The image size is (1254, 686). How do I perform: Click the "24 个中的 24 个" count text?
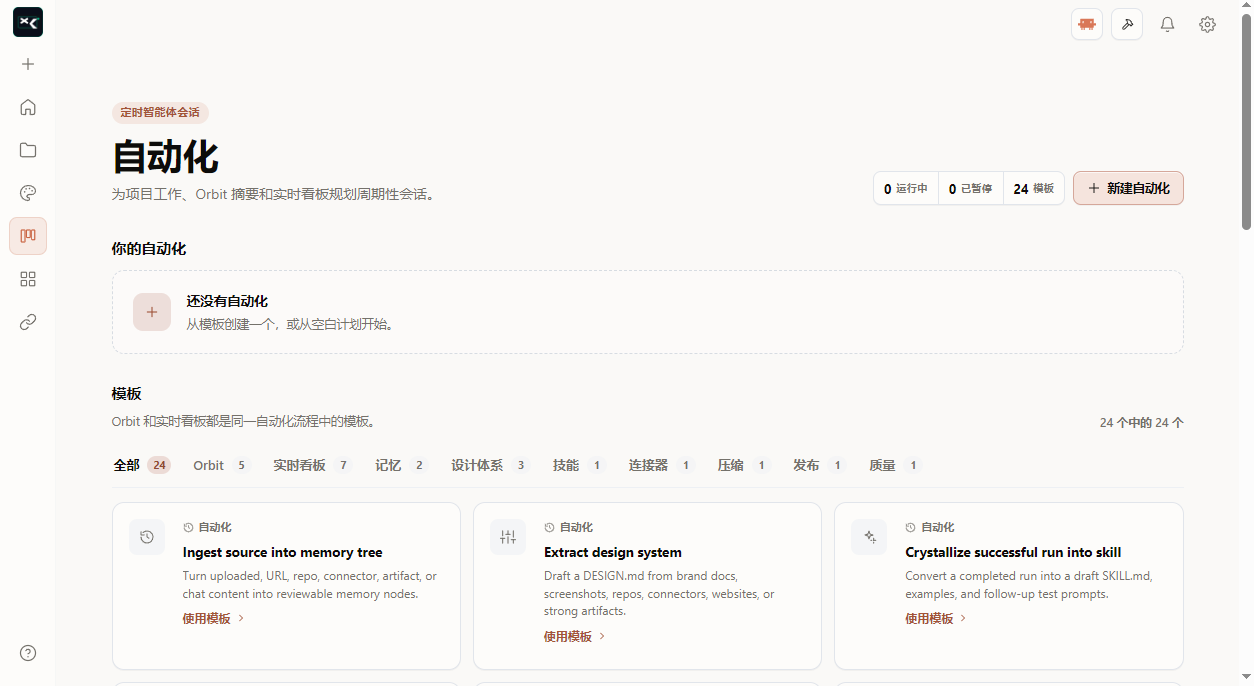pyautogui.click(x=1142, y=423)
